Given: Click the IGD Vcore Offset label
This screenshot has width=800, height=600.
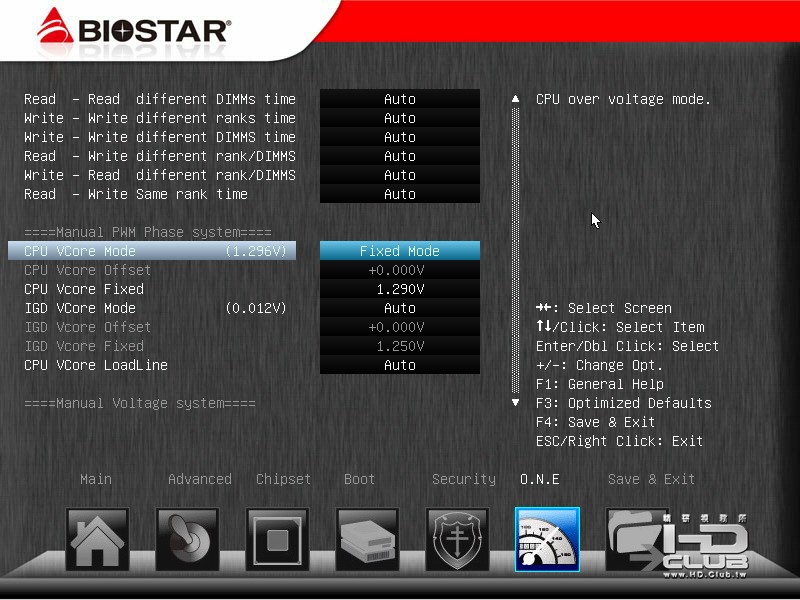Looking at the screenshot, I should point(88,327).
